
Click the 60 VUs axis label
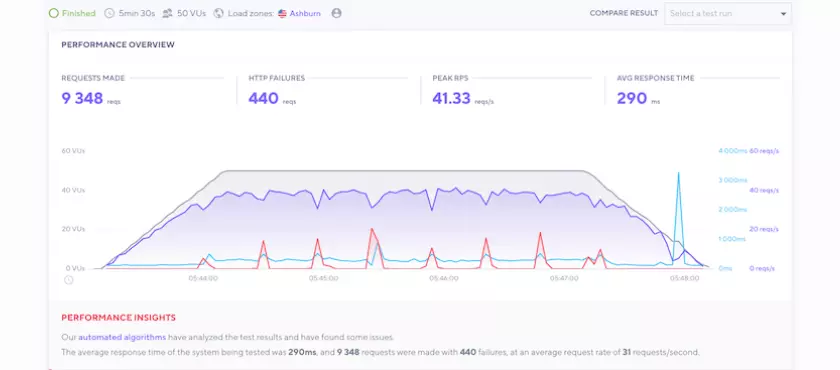pyautogui.click(x=73, y=151)
